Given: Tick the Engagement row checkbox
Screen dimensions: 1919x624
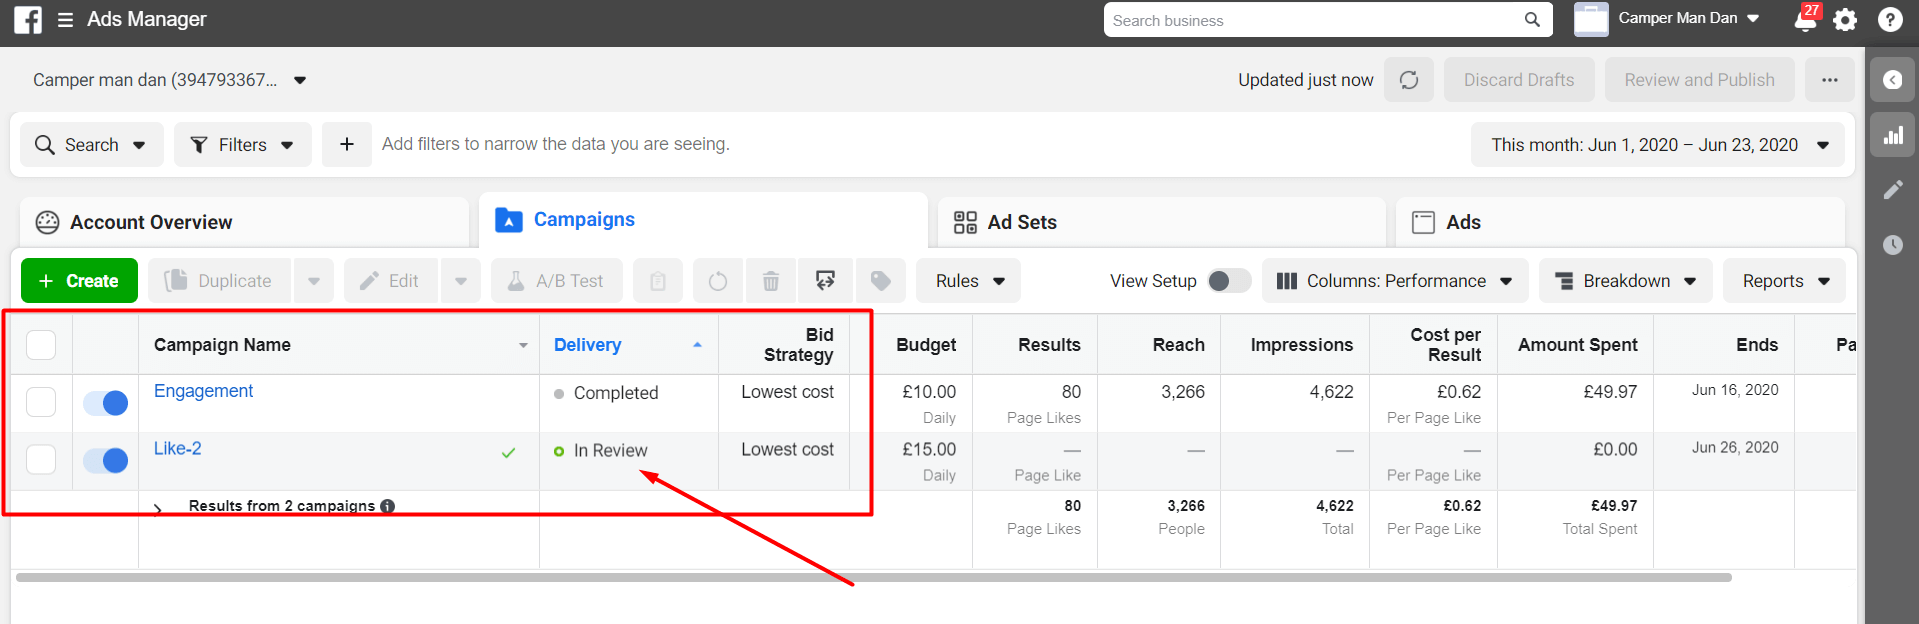Looking at the screenshot, I should 41,402.
